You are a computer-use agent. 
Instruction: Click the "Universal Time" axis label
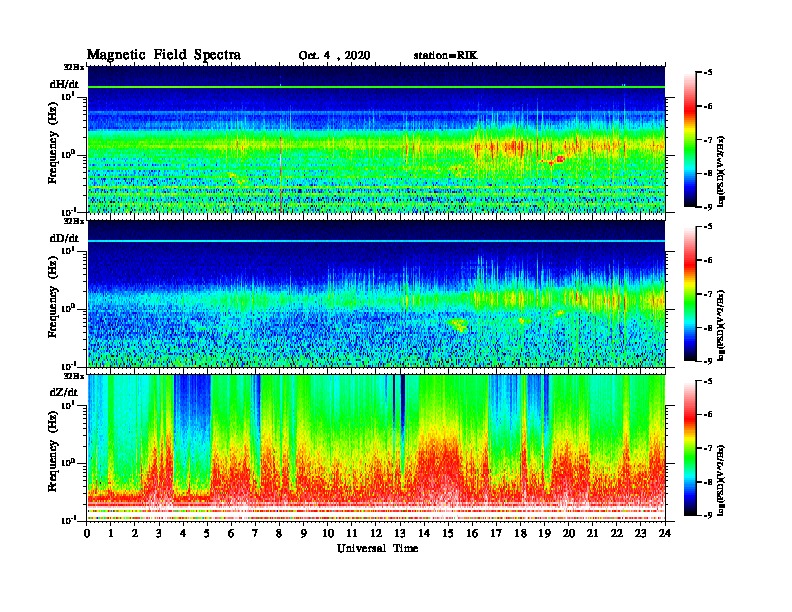coord(377,548)
